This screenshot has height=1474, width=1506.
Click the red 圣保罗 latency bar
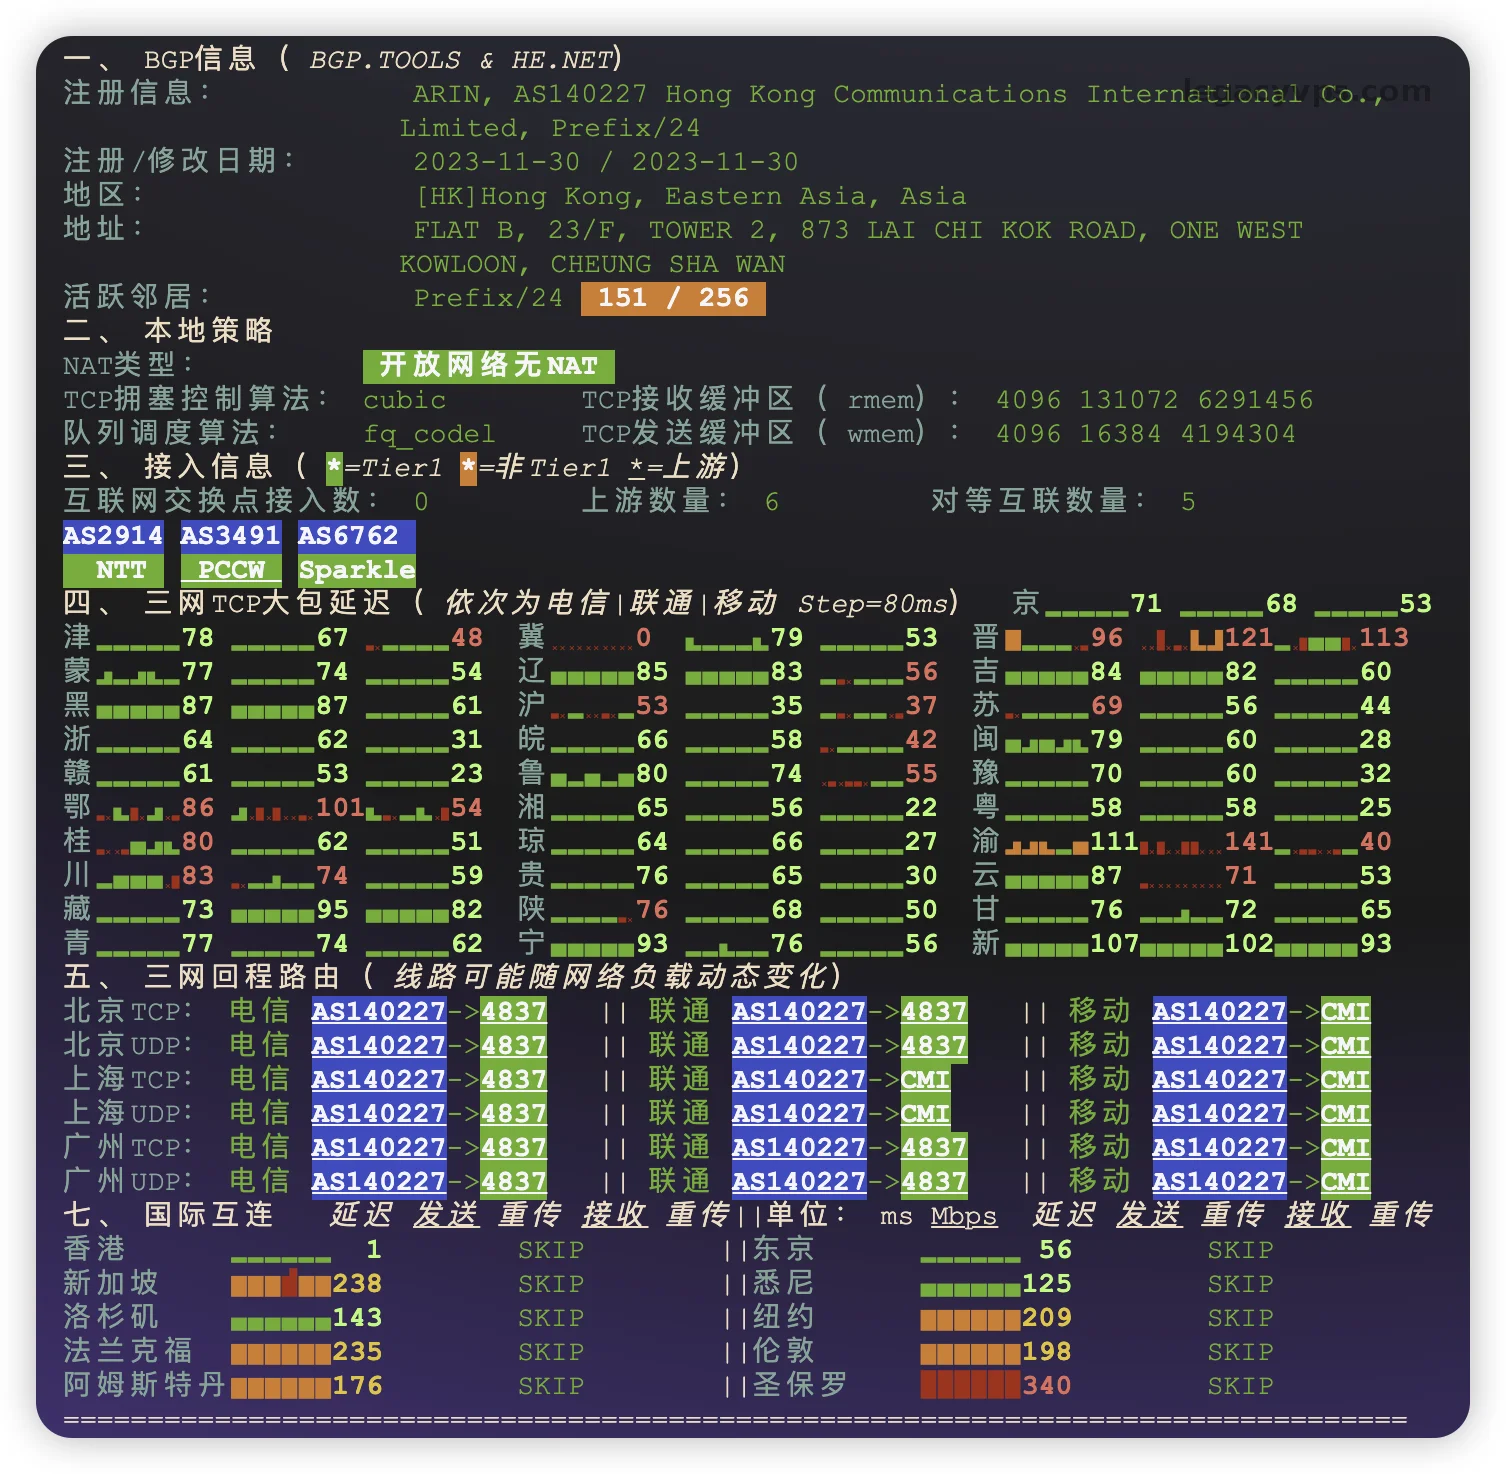click(969, 1386)
